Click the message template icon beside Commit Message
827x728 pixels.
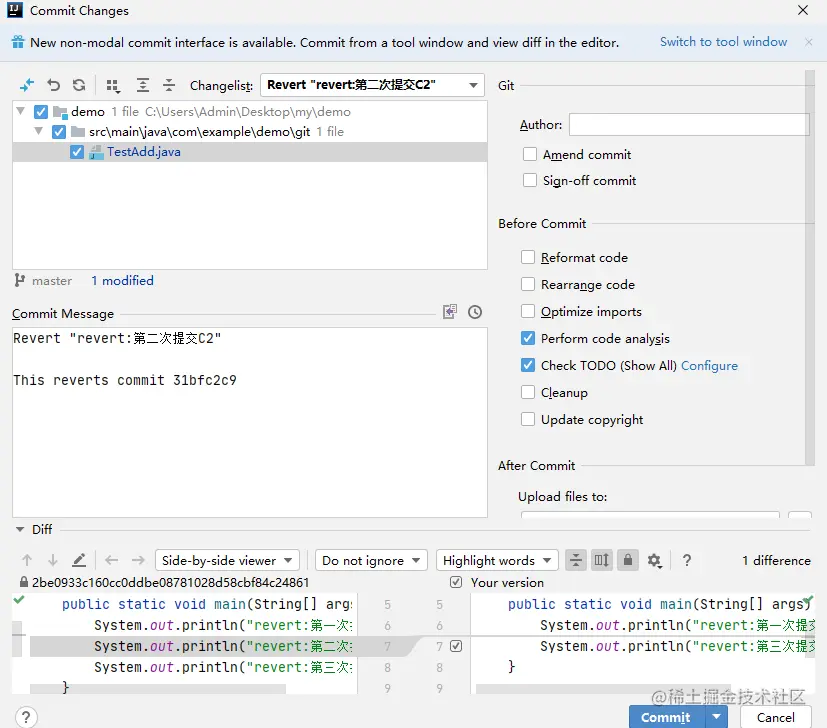(x=450, y=312)
